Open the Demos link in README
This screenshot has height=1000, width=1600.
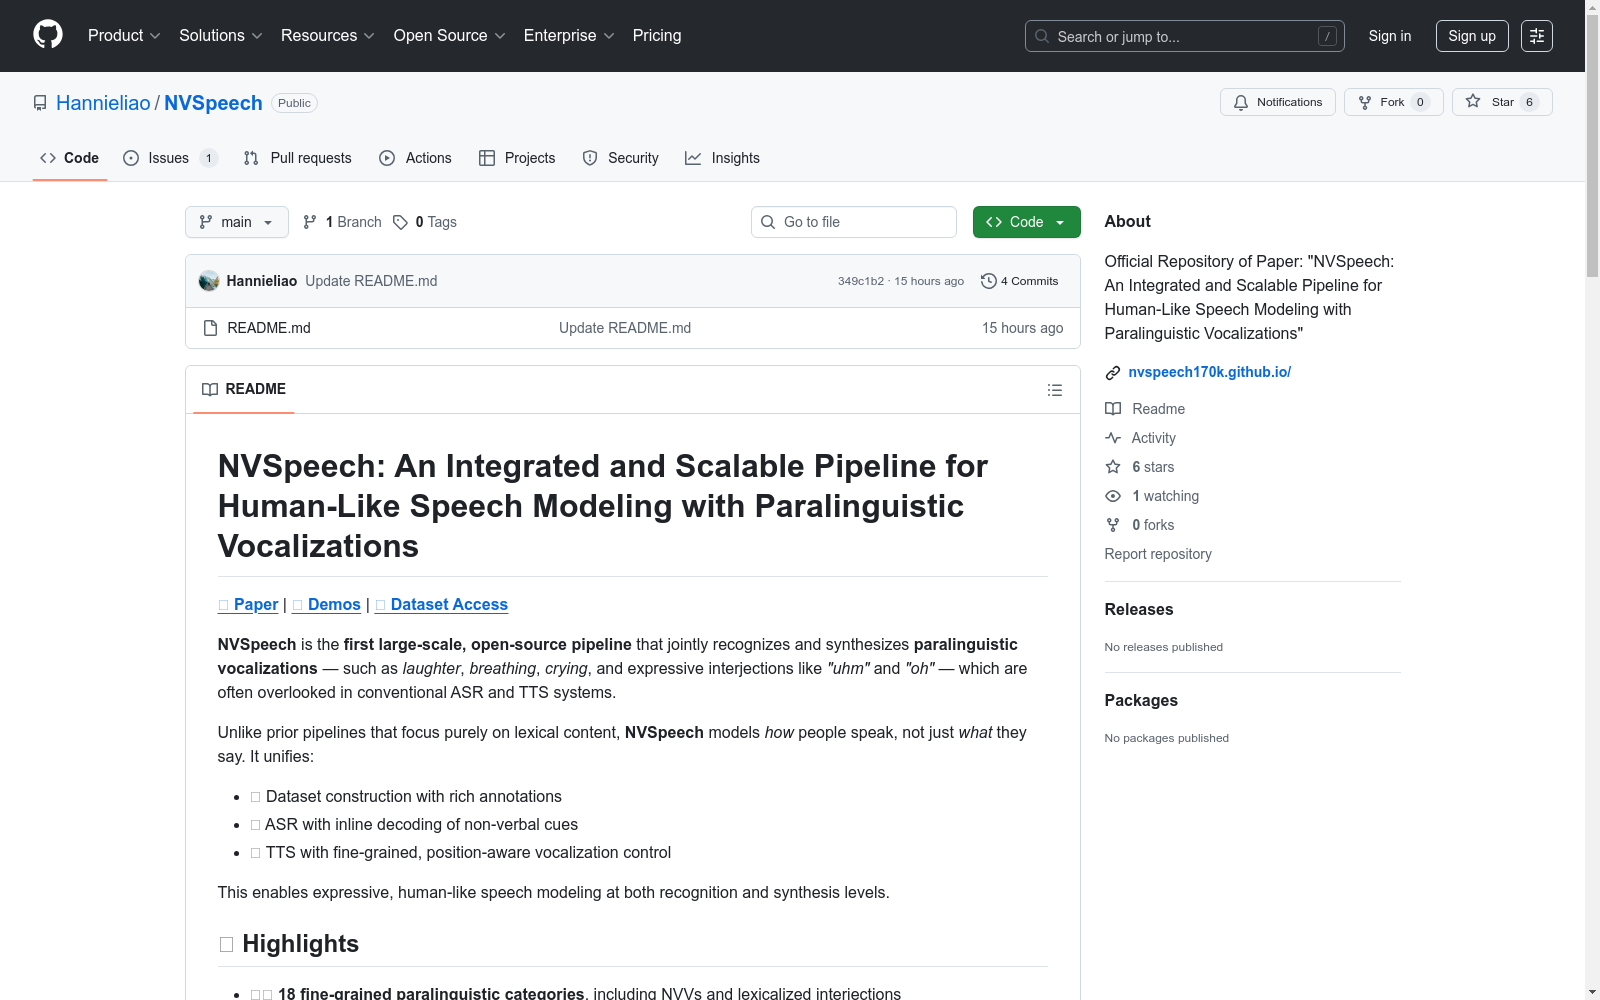click(x=326, y=605)
